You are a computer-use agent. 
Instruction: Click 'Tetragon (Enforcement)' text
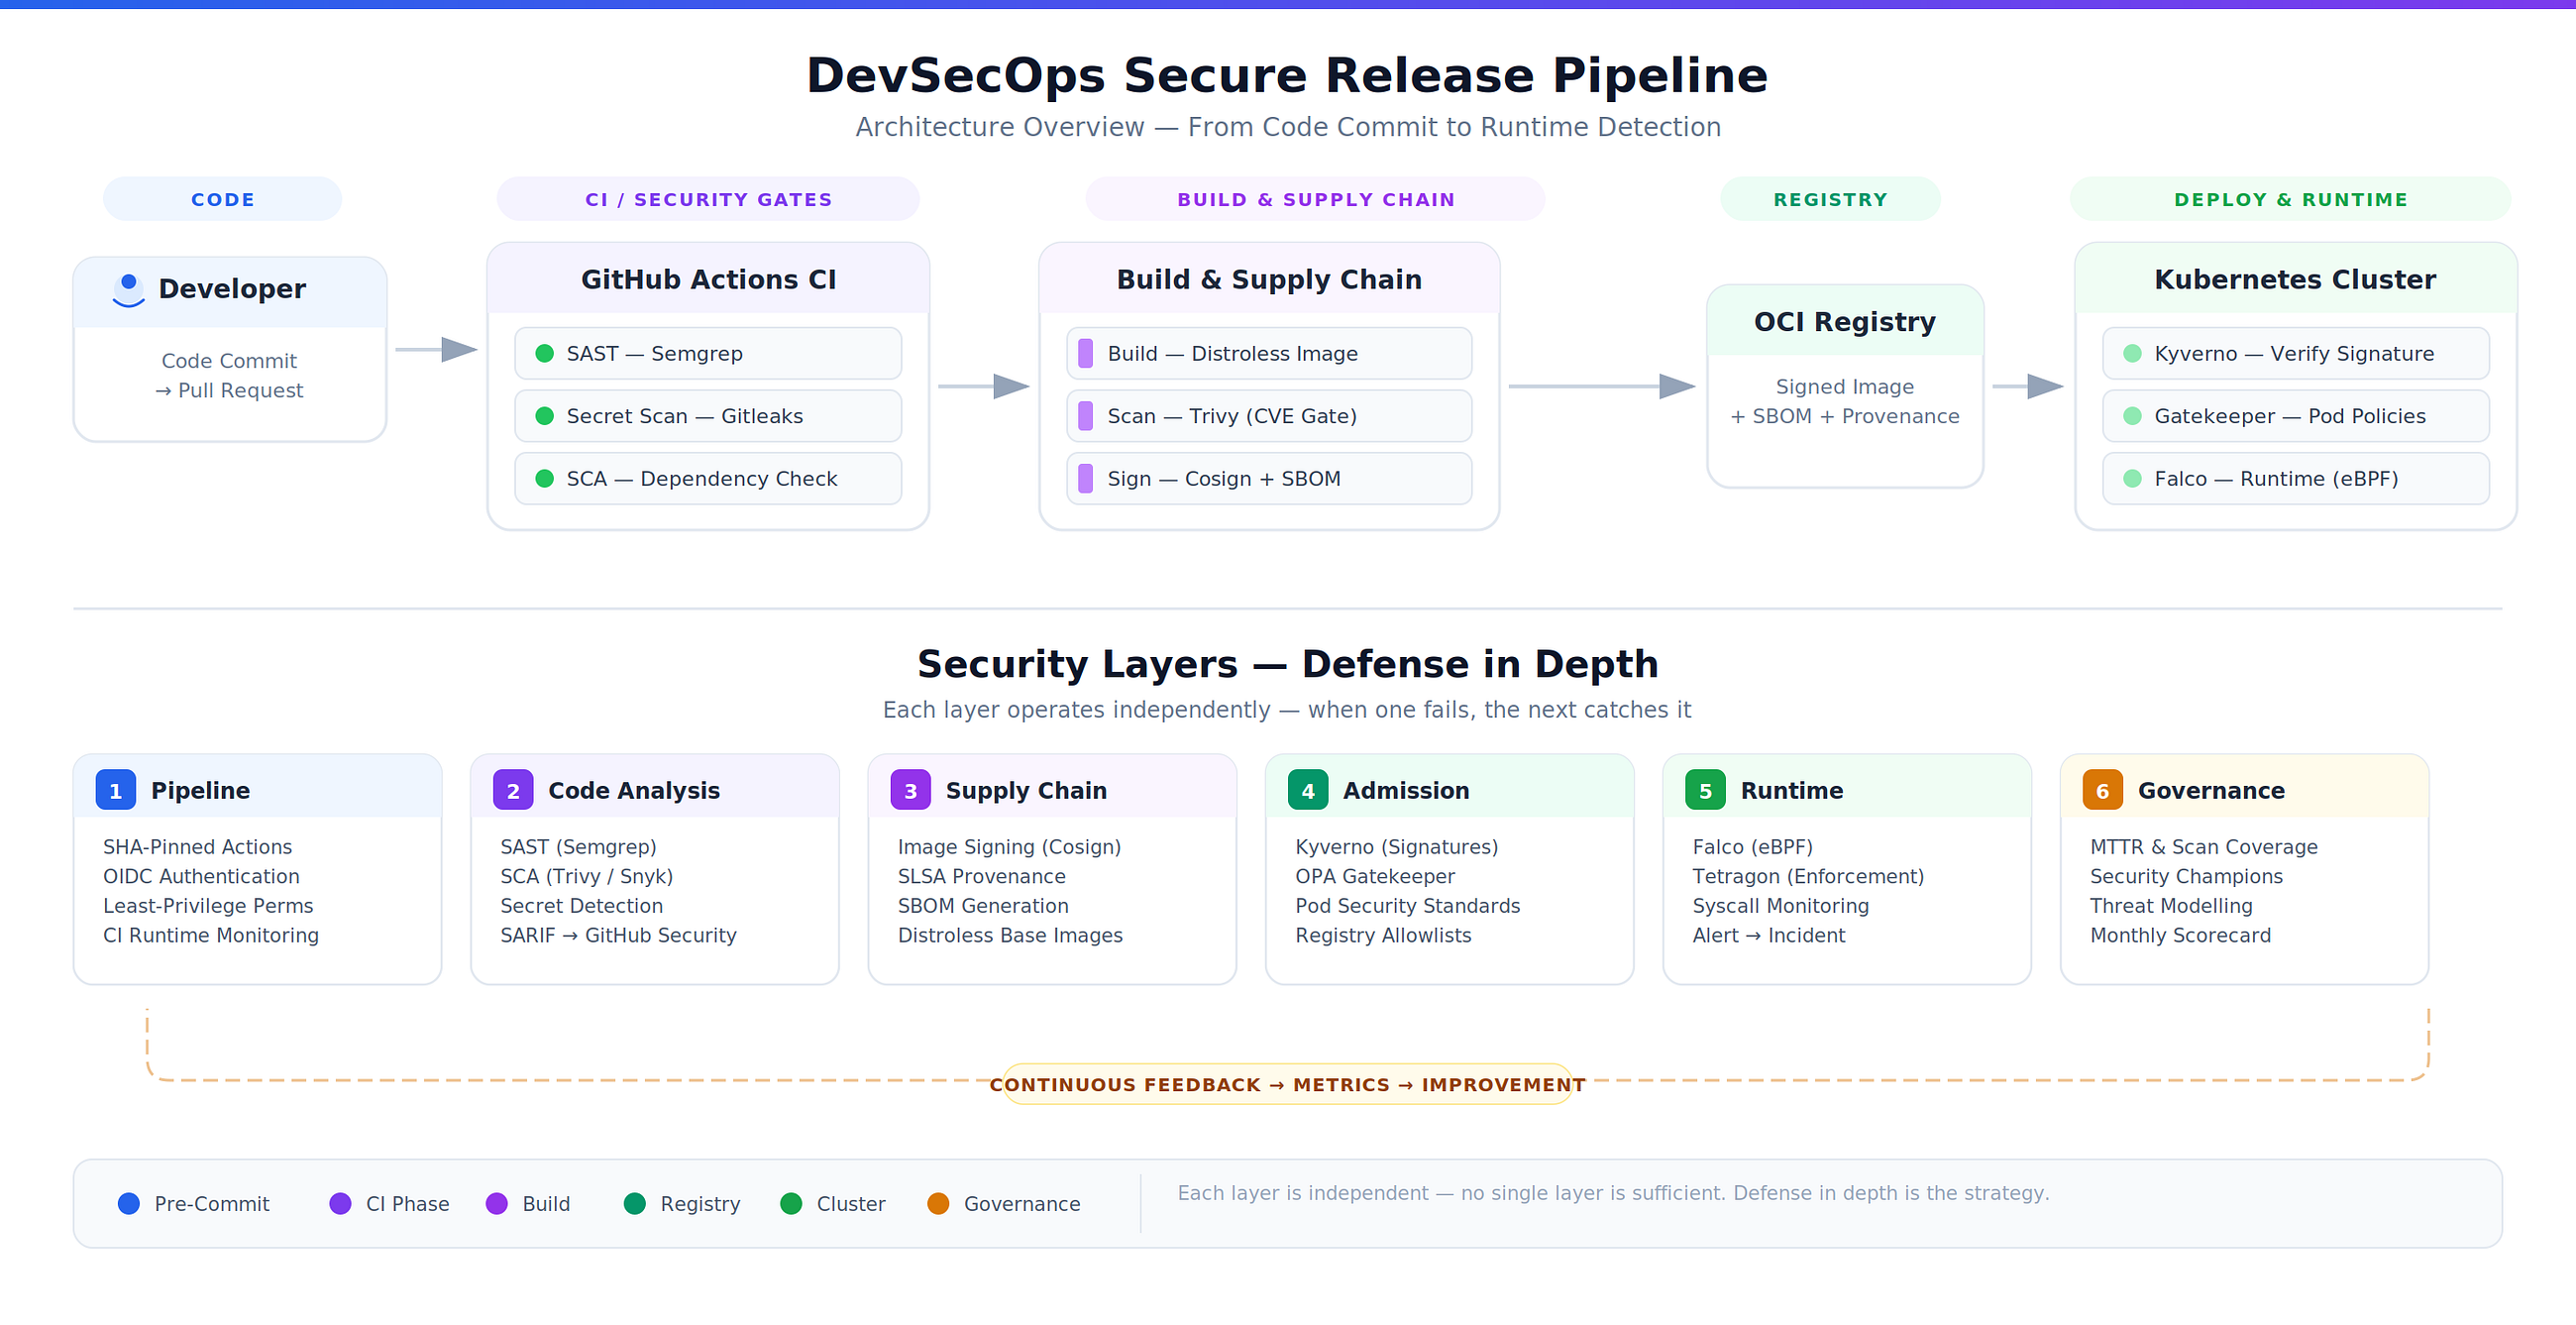tap(1808, 877)
